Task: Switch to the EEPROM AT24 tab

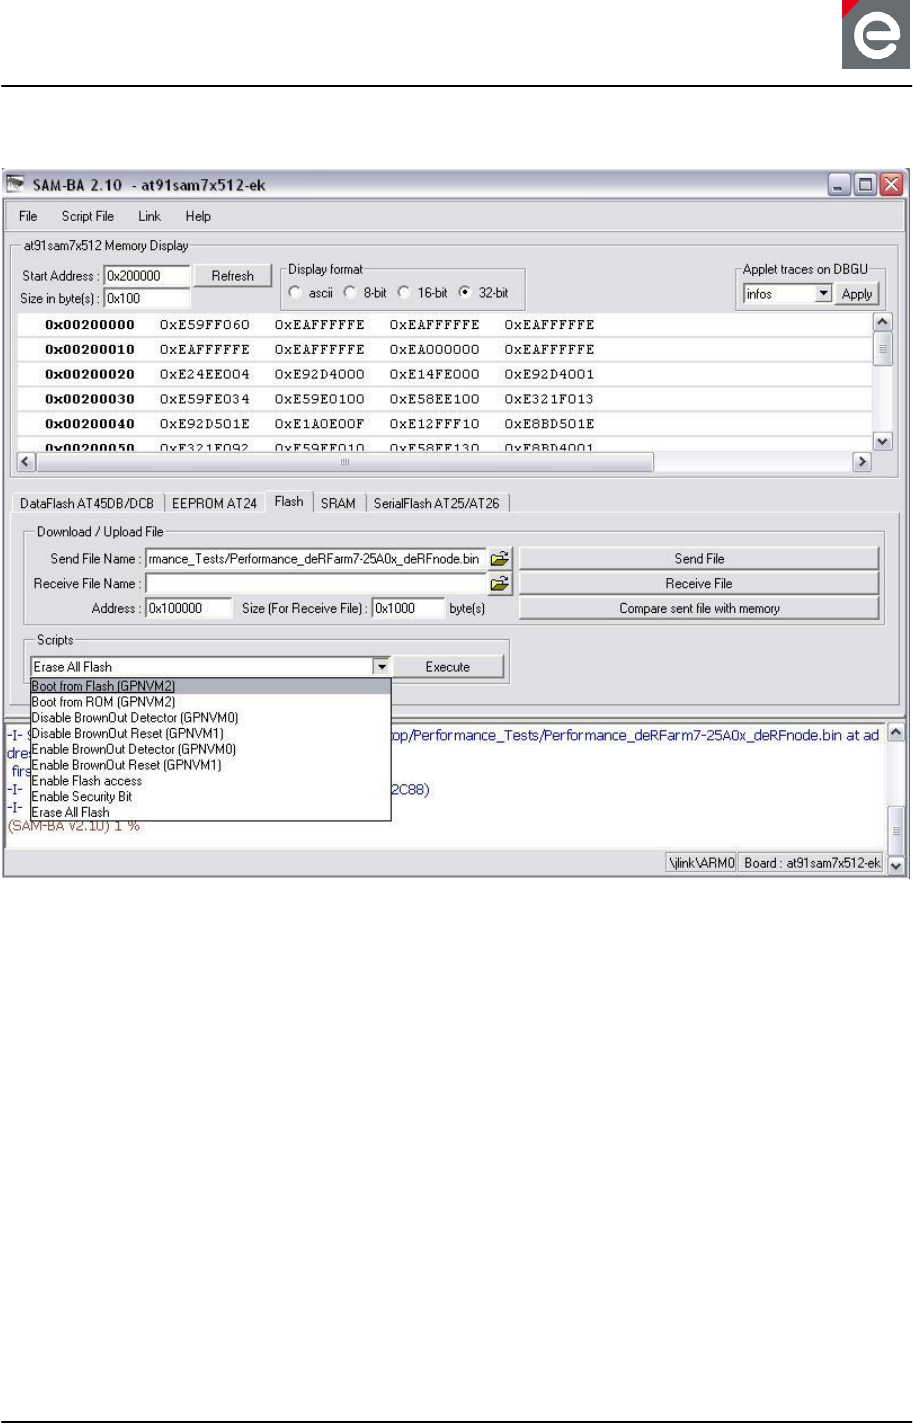Action: pyautogui.click(x=214, y=503)
